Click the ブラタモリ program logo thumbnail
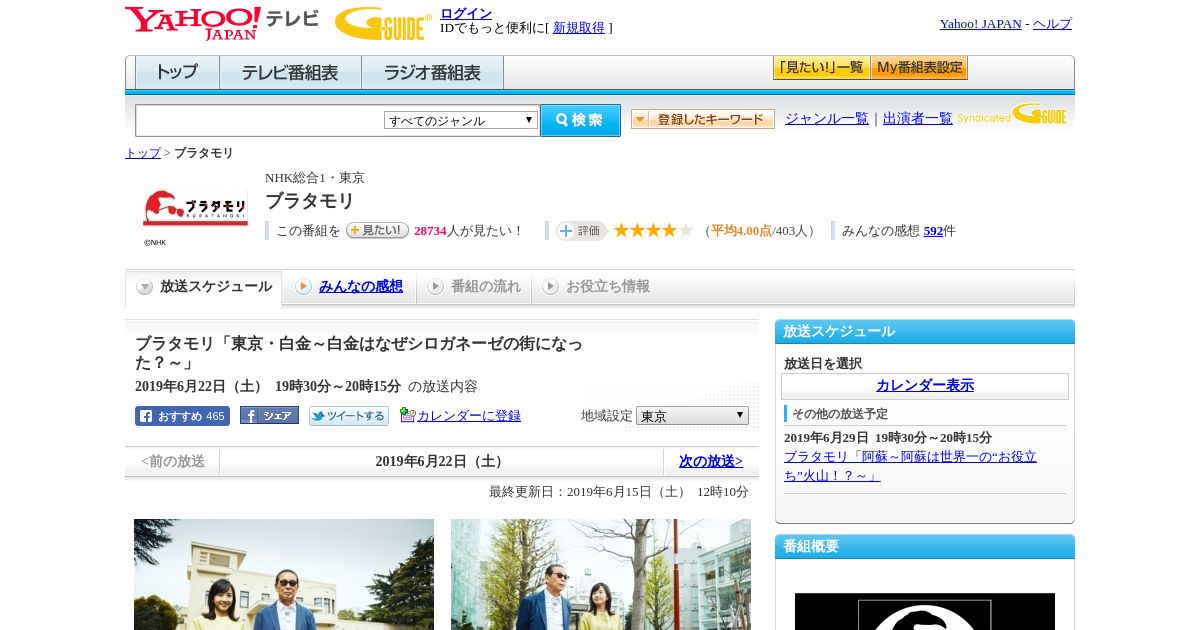The width and height of the screenshot is (1200, 630). [195, 209]
